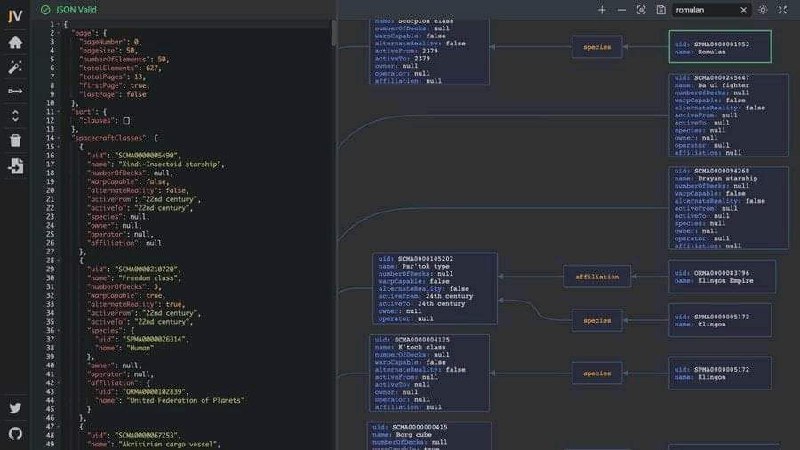Viewport: 800px width, 450px height.
Task: Click the affiliation node near Klingon Empire
Action: tap(597, 277)
